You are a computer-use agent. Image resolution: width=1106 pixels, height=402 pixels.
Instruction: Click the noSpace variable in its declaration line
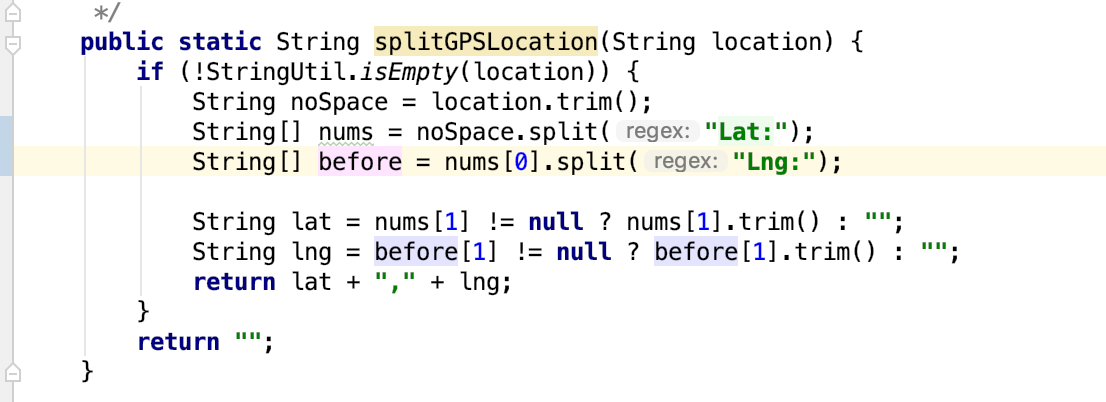click(339, 102)
